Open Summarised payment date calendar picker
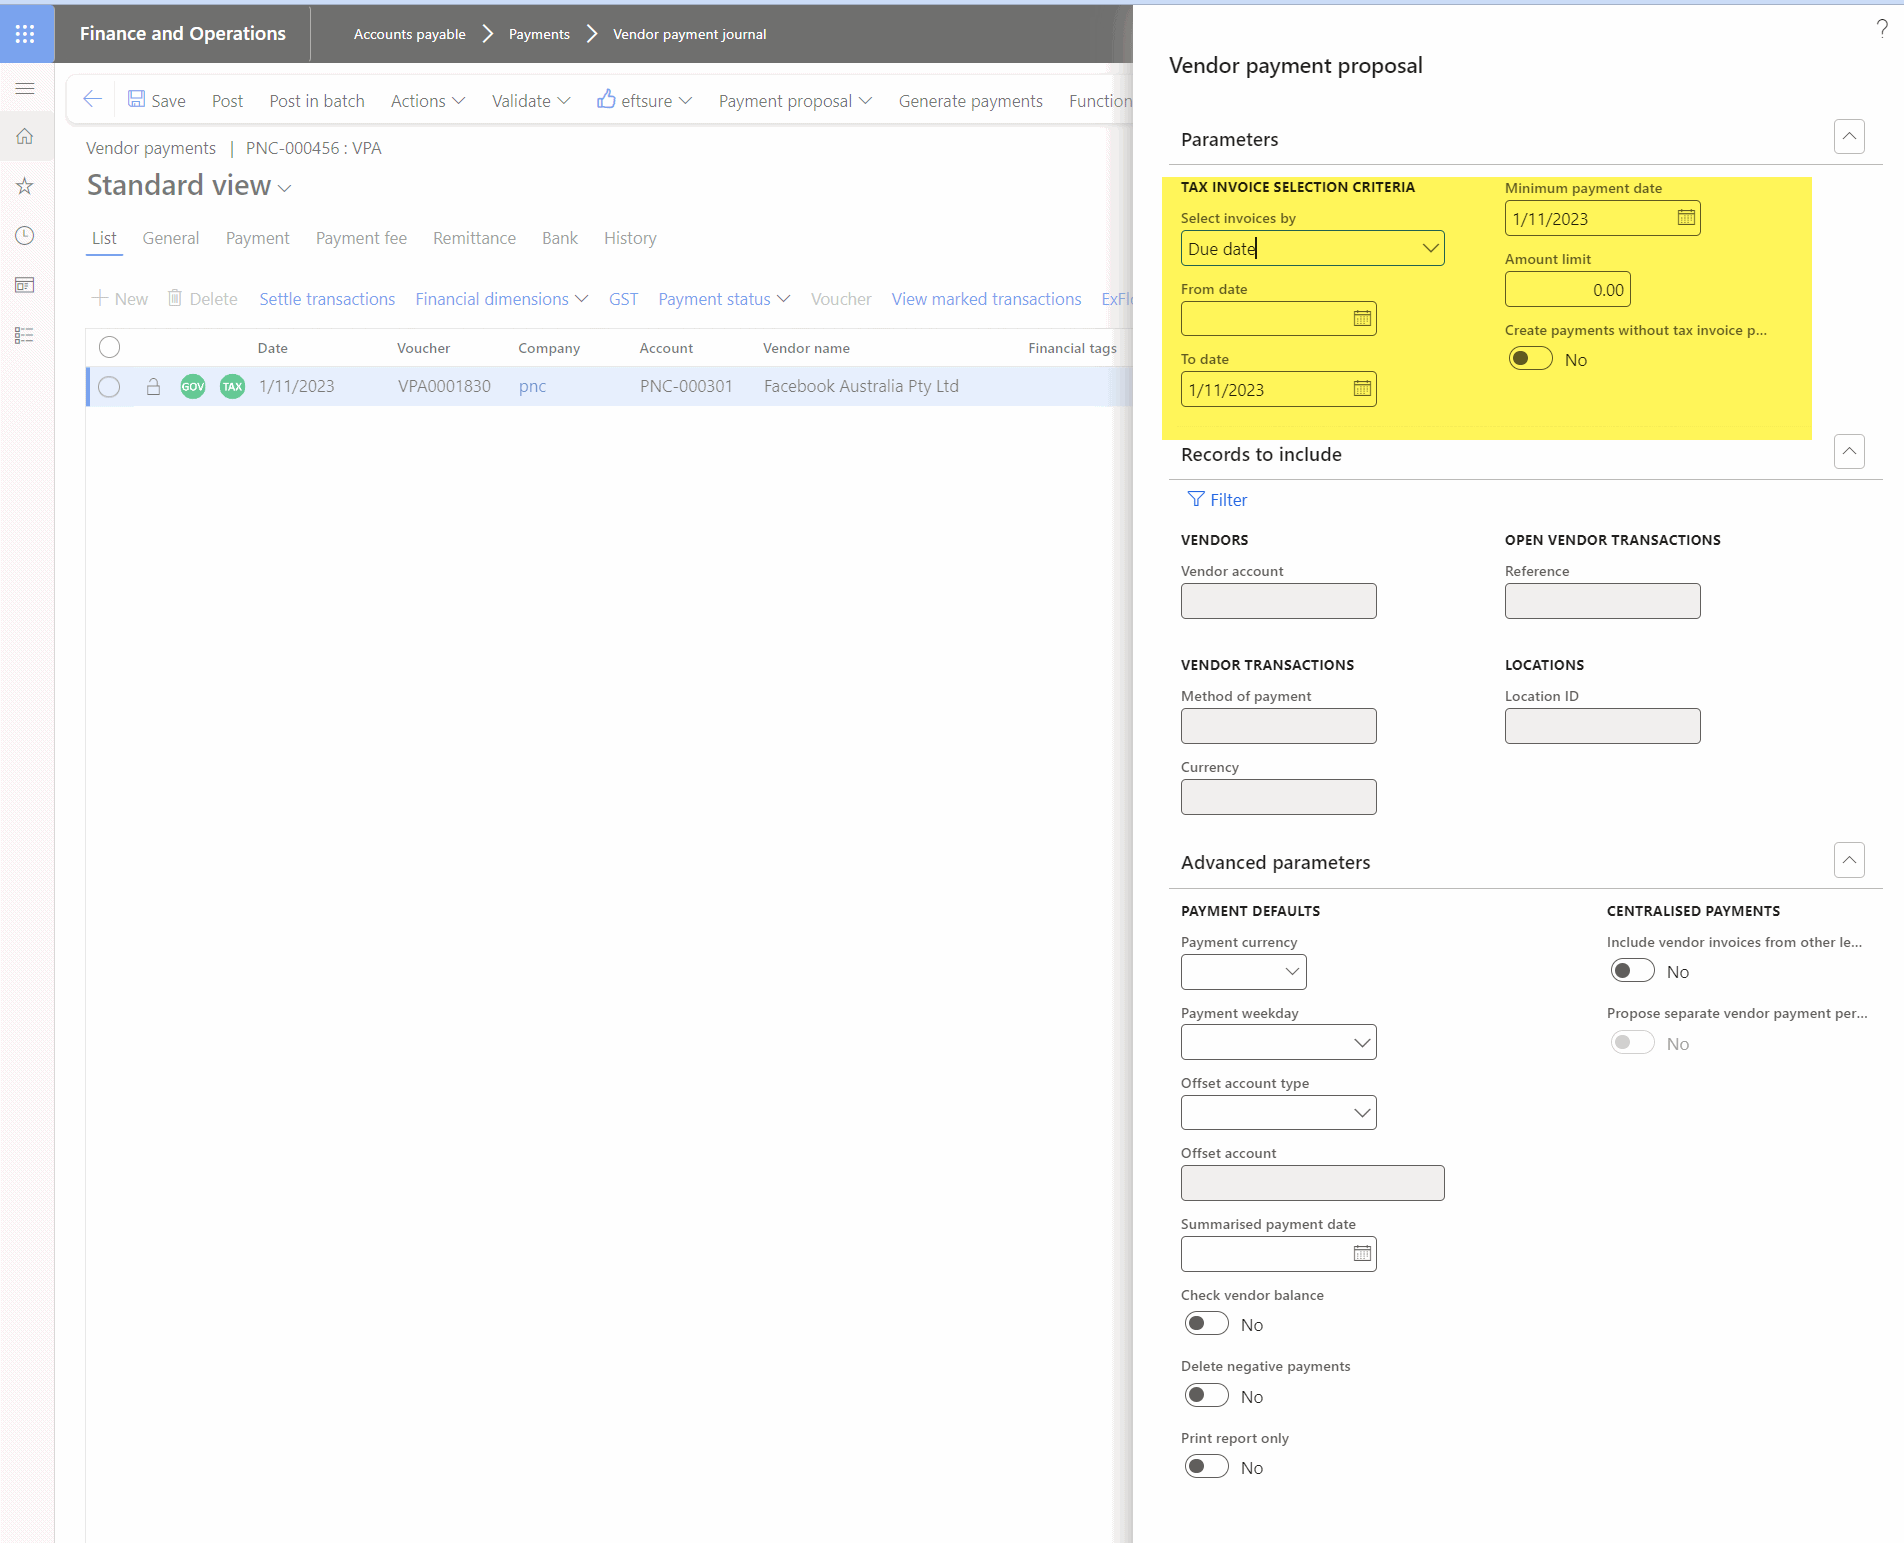This screenshot has height=1543, width=1904. (1362, 1253)
